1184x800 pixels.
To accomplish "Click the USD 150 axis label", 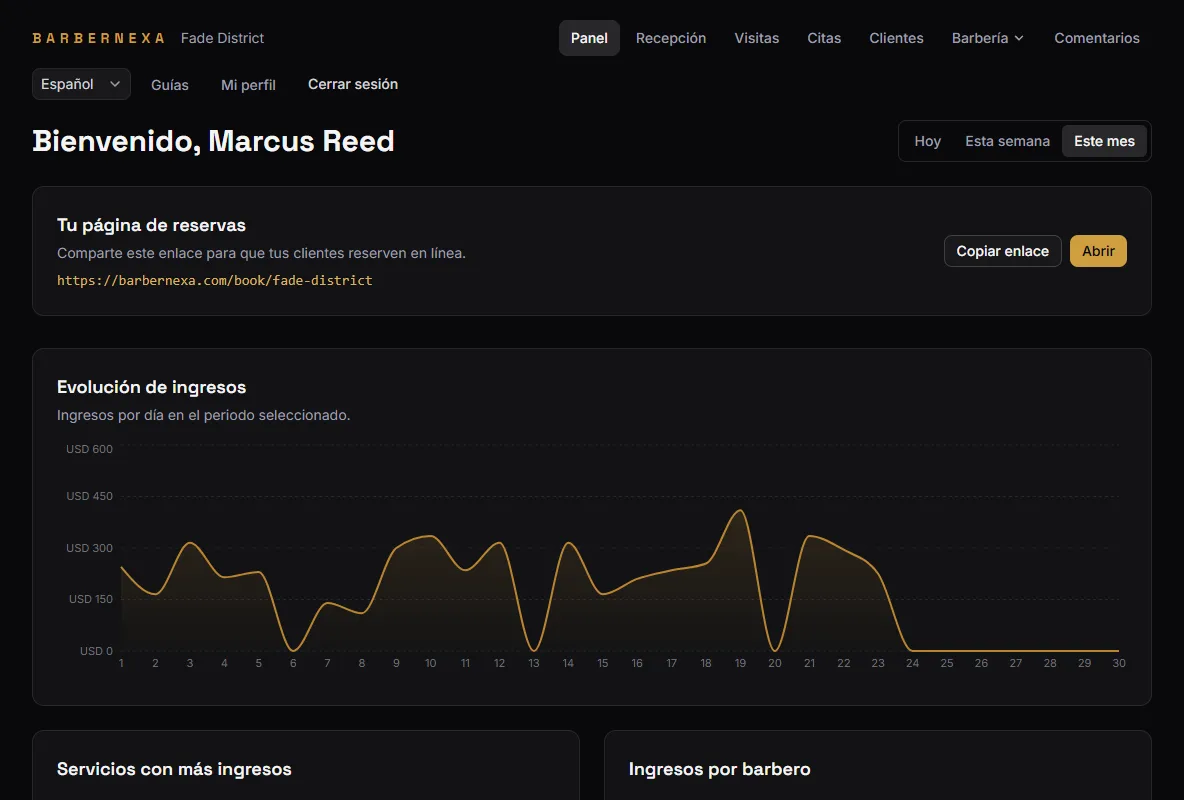I will (x=91, y=599).
